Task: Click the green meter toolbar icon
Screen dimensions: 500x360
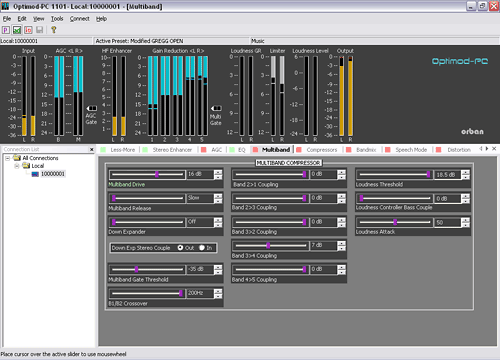Action: (17, 30)
